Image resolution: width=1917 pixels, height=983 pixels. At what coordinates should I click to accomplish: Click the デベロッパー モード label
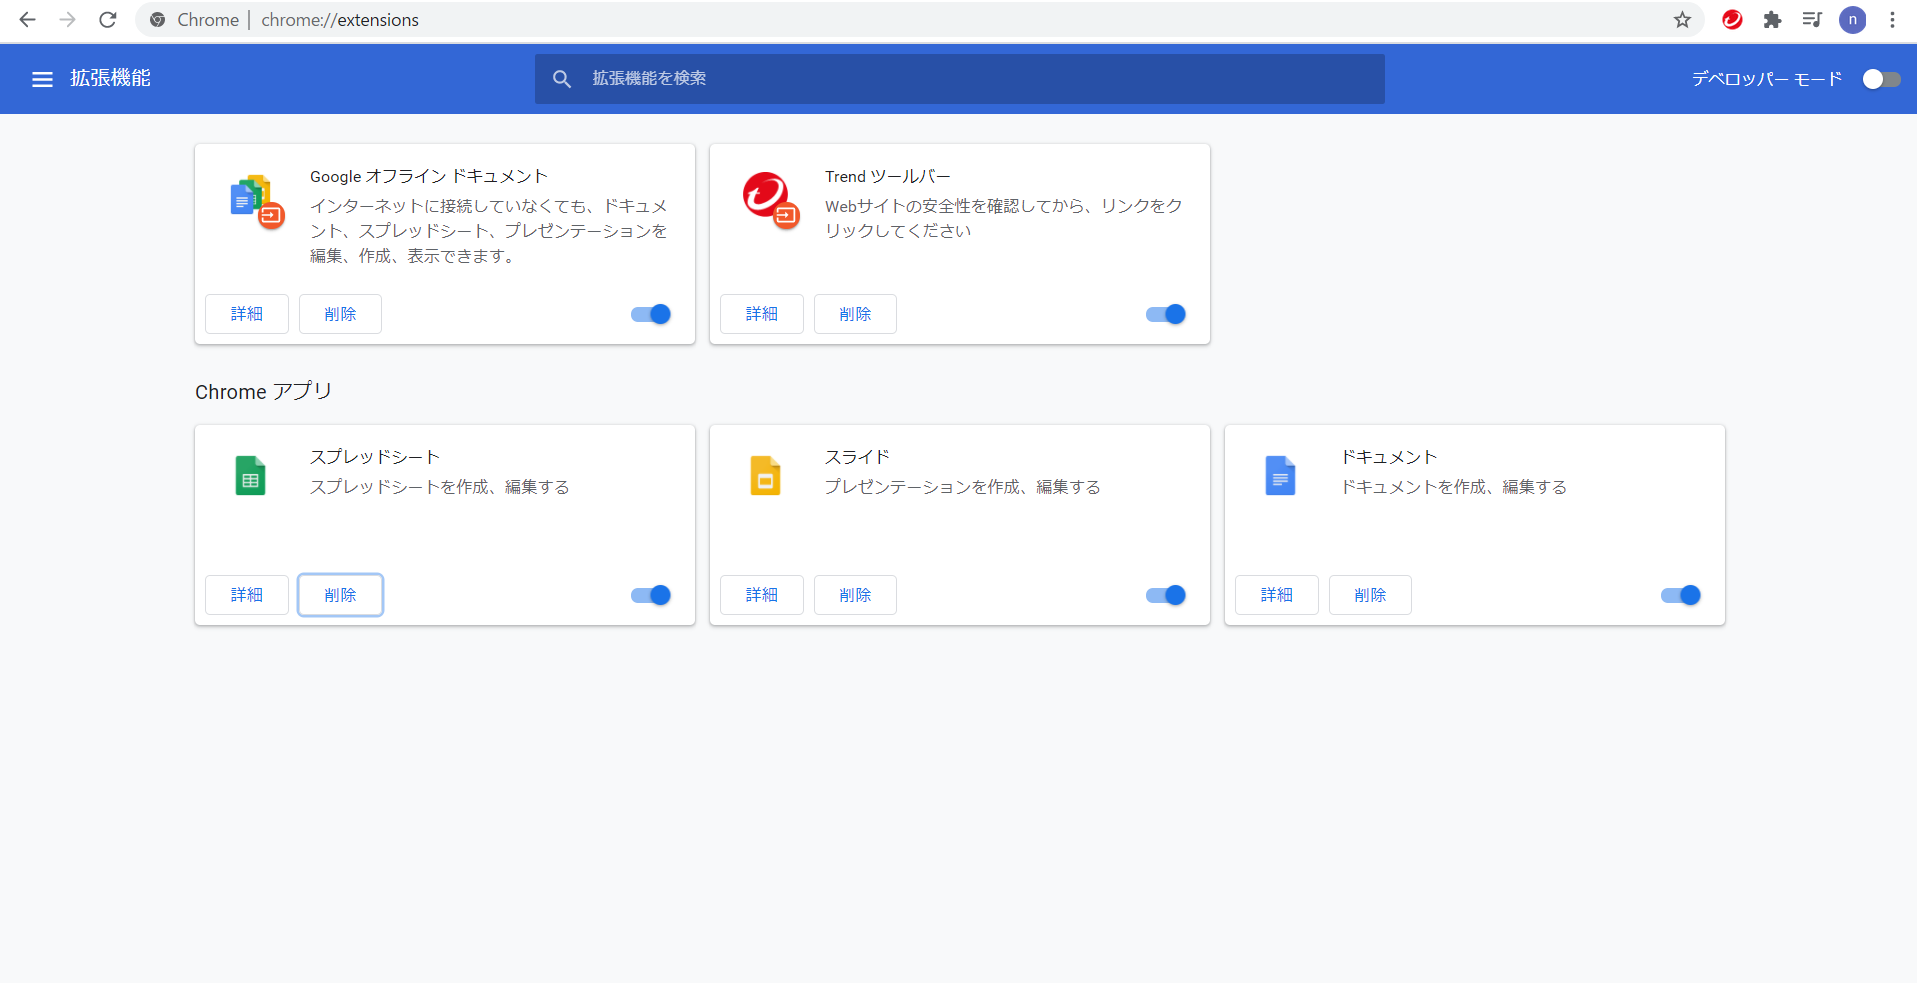[1767, 79]
